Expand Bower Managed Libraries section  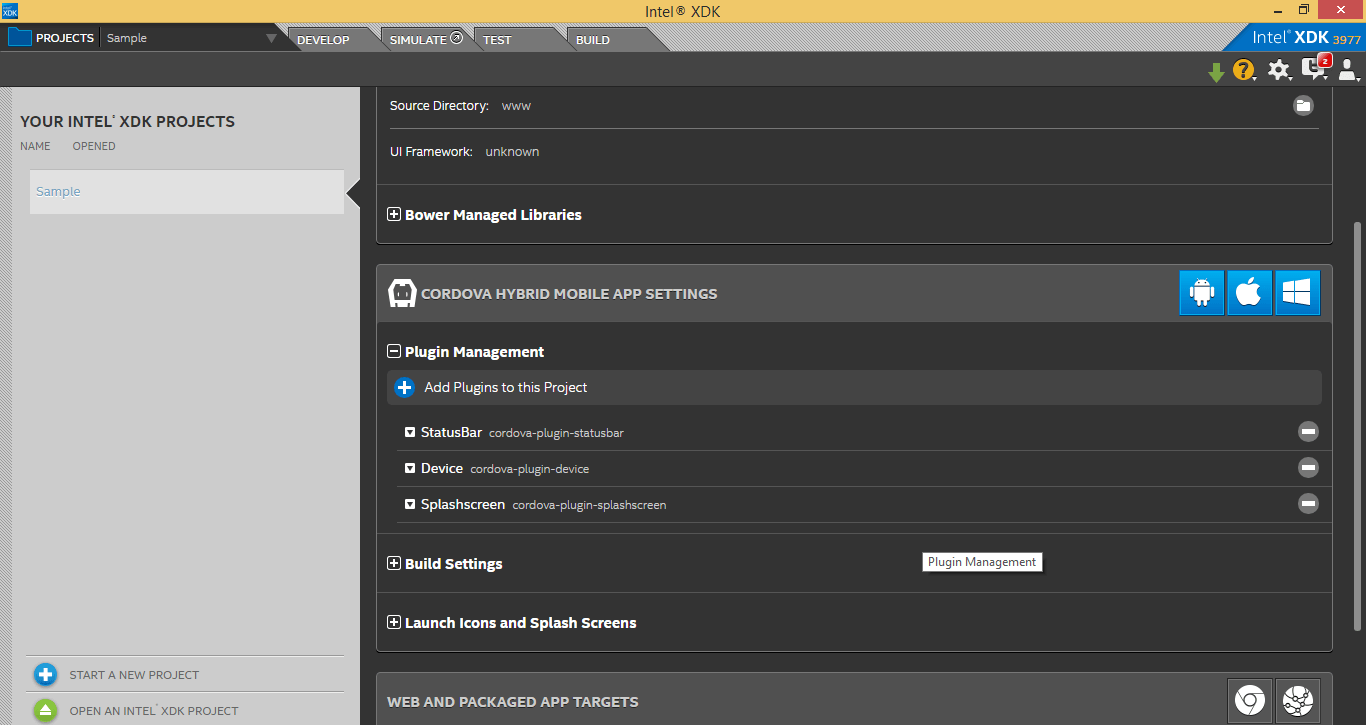tap(394, 215)
